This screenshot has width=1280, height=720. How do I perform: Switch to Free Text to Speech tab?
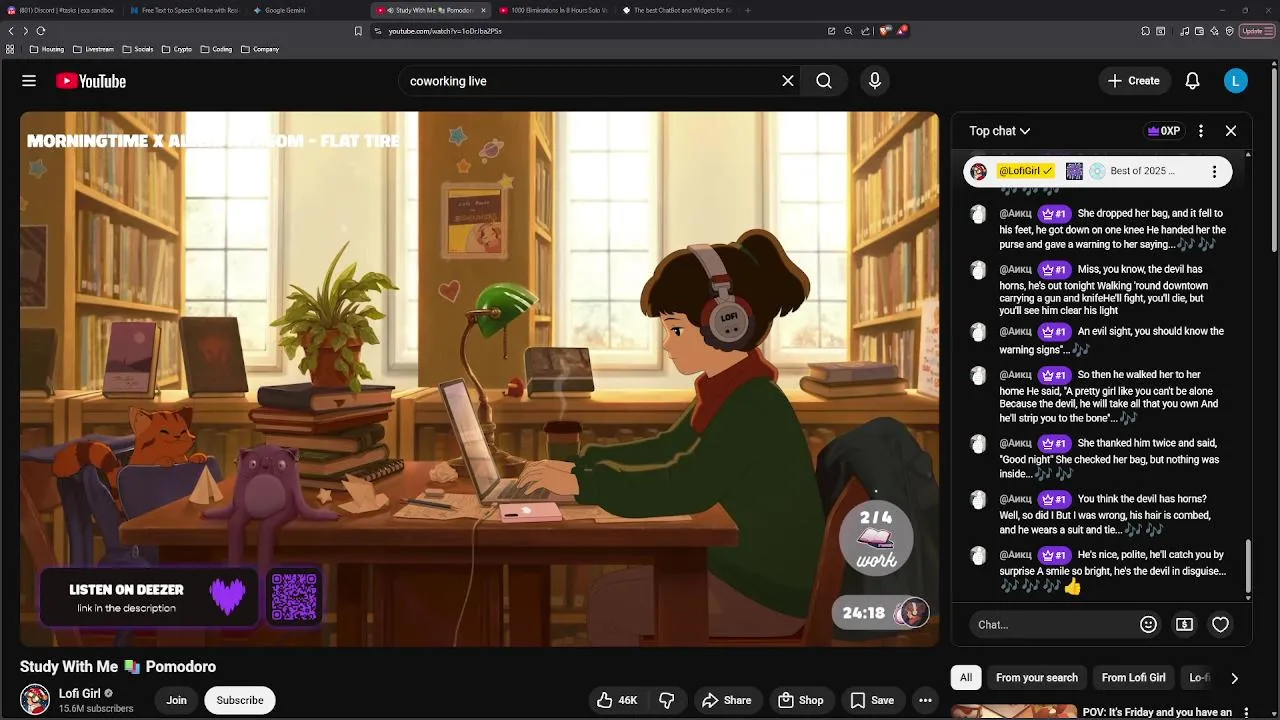(184, 10)
